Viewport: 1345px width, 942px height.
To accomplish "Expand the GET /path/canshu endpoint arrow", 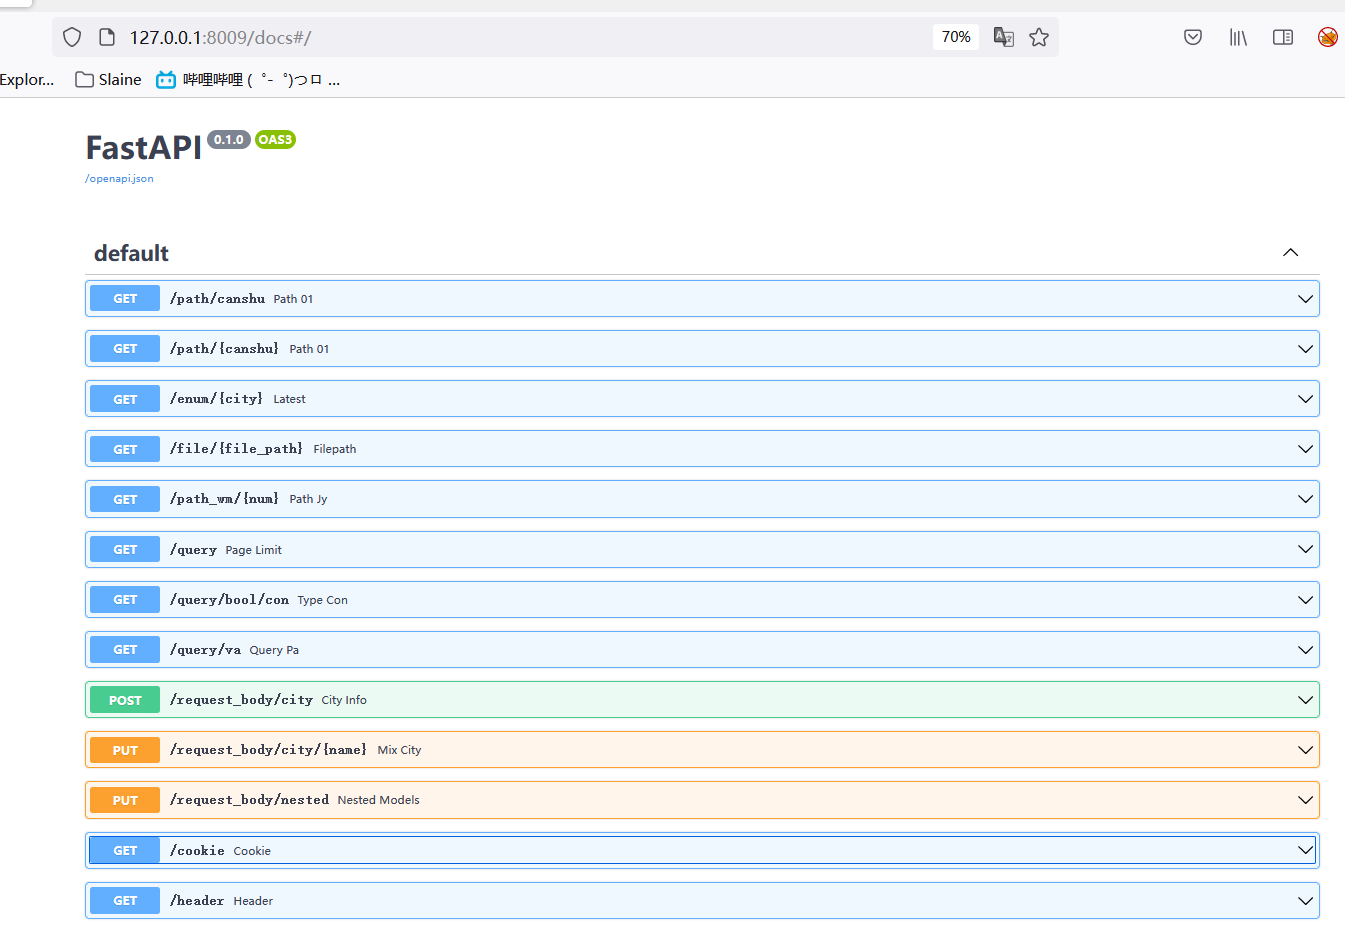I will coord(1305,299).
